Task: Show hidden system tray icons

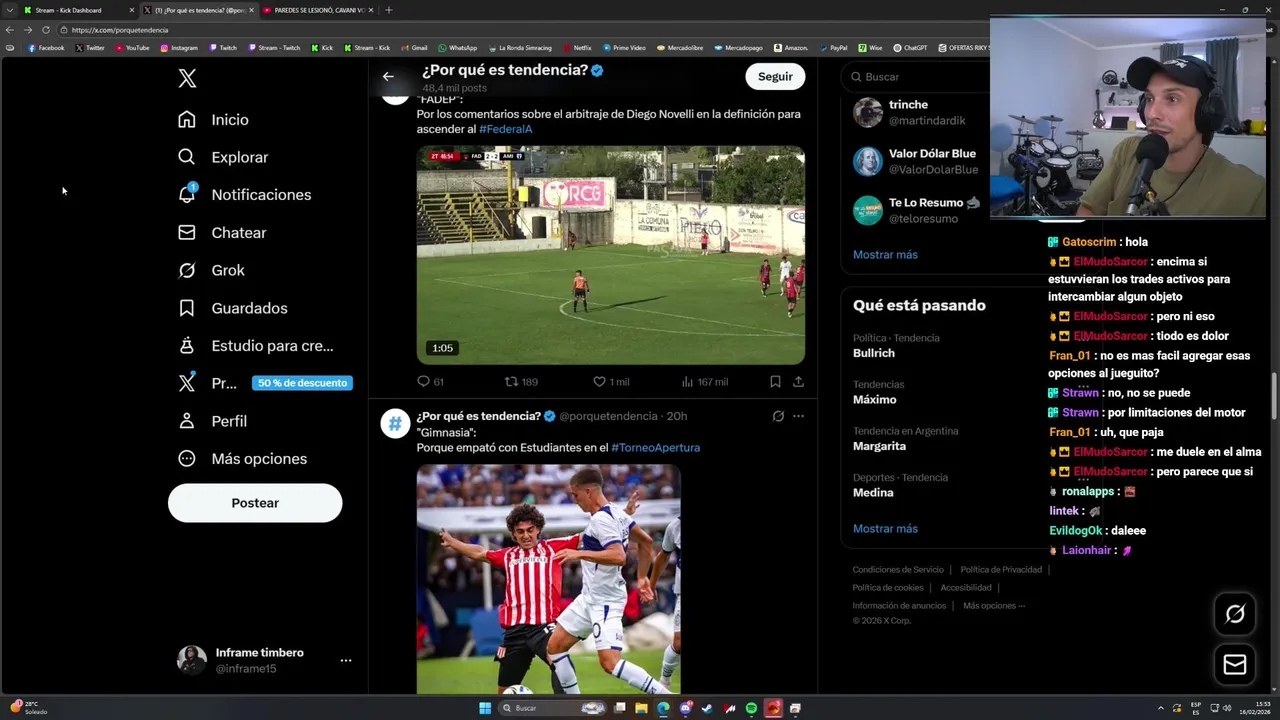Action: pyautogui.click(x=1161, y=708)
